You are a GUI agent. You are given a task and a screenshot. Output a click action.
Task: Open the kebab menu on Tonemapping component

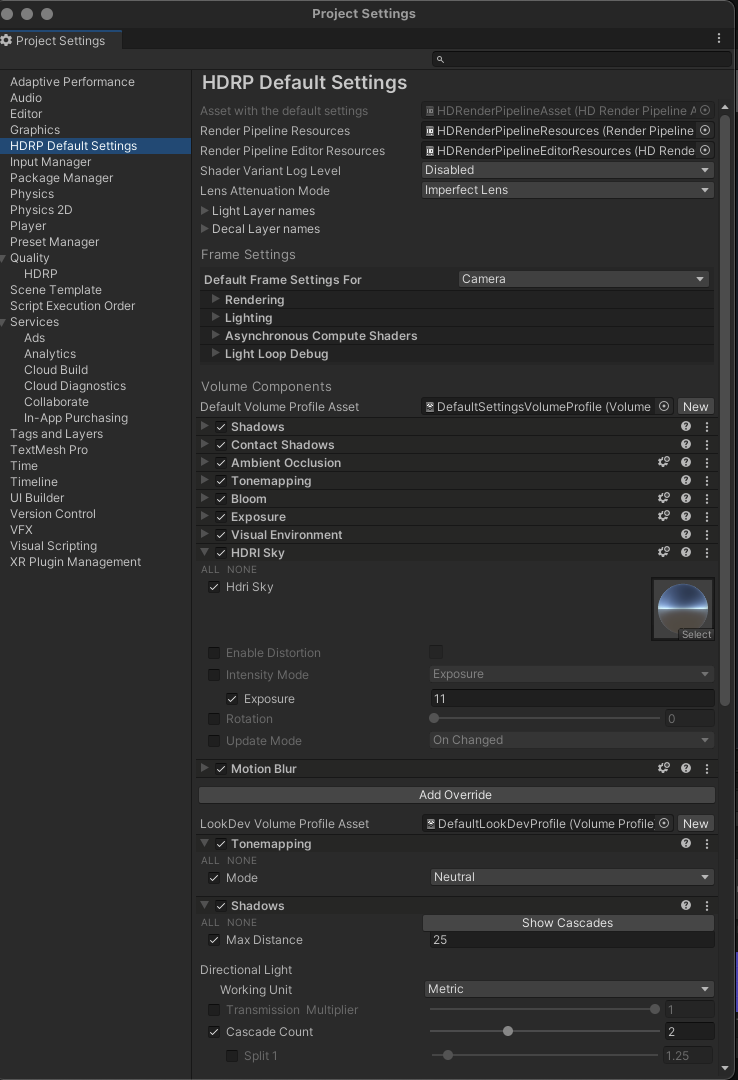pos(707,481)
